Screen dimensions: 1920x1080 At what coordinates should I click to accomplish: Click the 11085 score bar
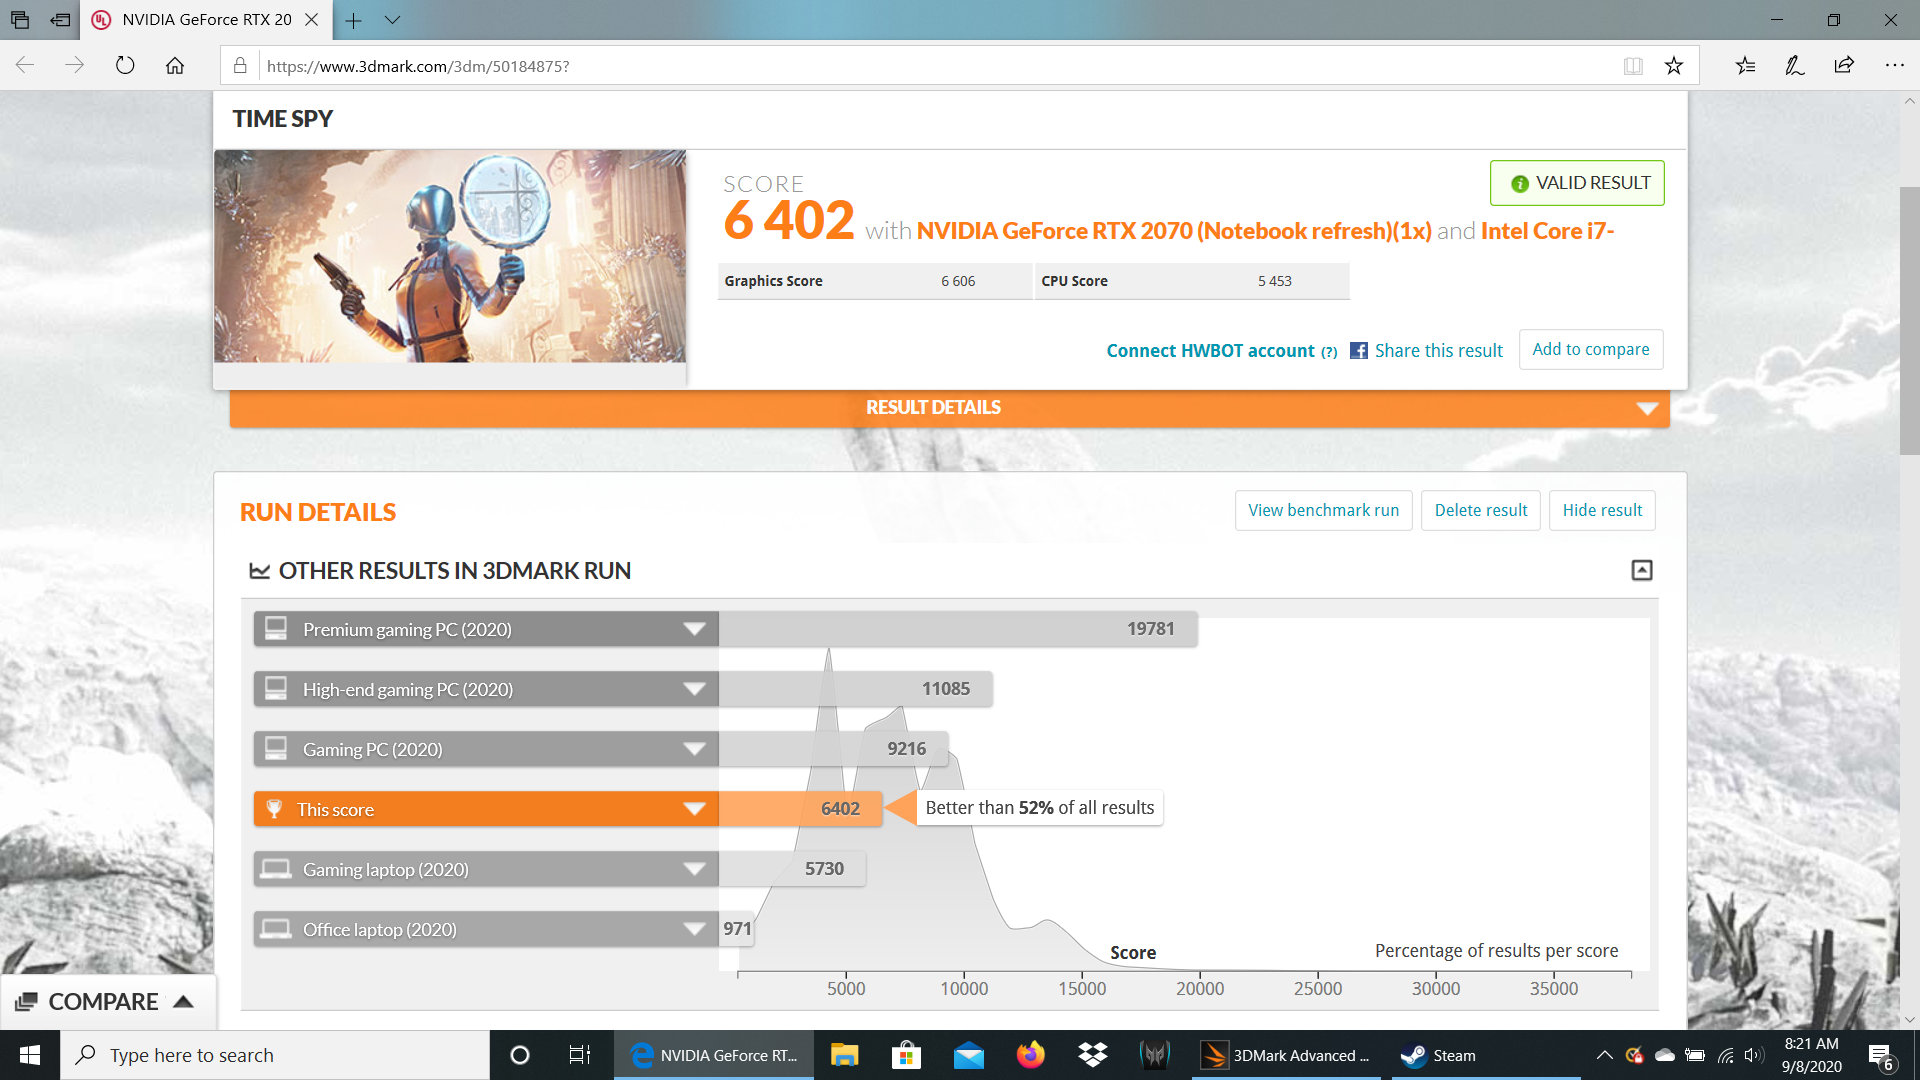[x=855, y=689]
